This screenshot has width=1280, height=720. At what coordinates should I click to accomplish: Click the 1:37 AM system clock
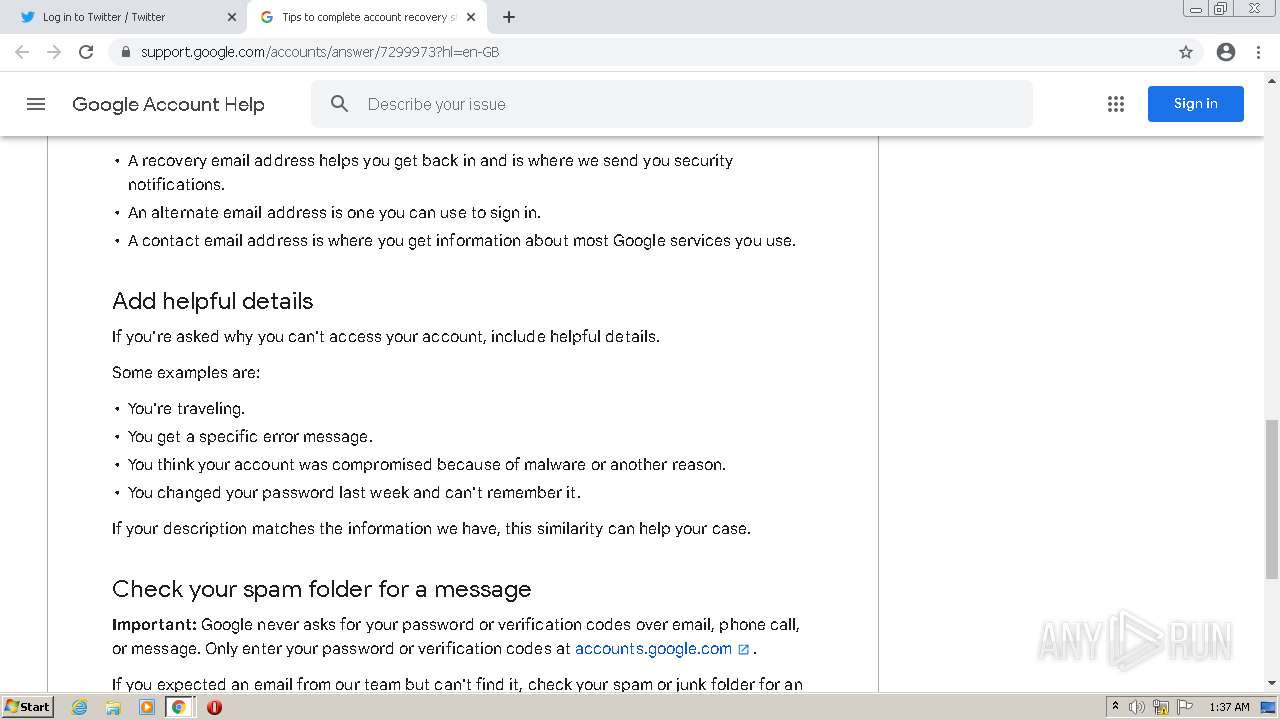click(1229, 707)
